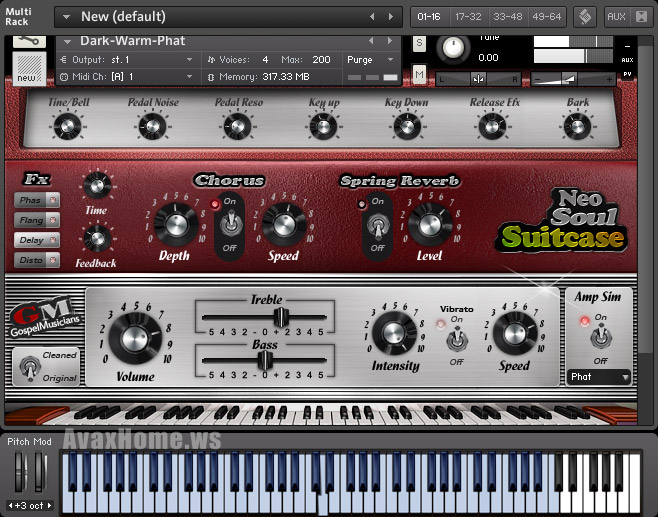Click the Bass slider handle
658x517 pixels.
[x=265, y=360]
